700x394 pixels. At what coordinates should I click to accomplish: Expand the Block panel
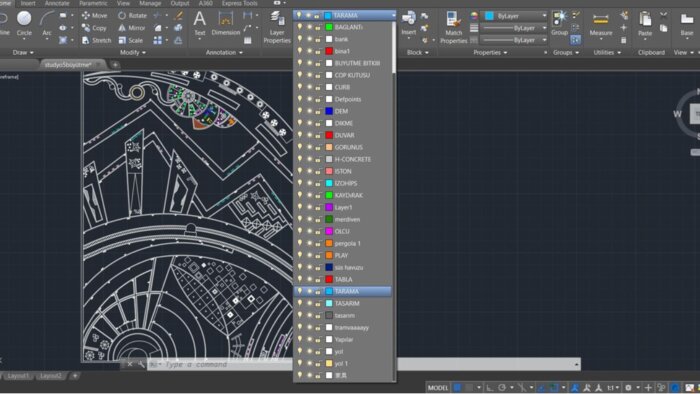pyautogui.click(x=417, y=52)
